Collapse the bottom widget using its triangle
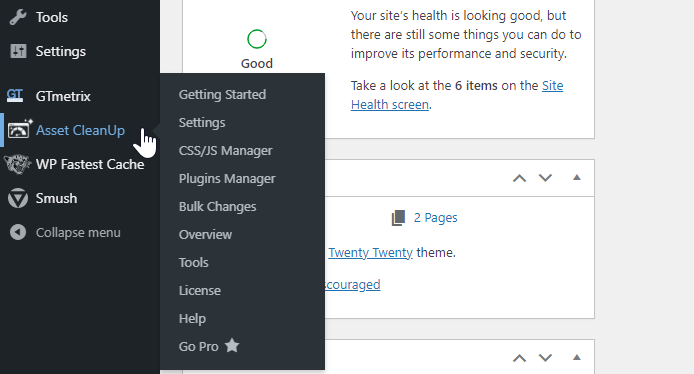The height and width of the screenshot is (374, 694). click(576, 357)
